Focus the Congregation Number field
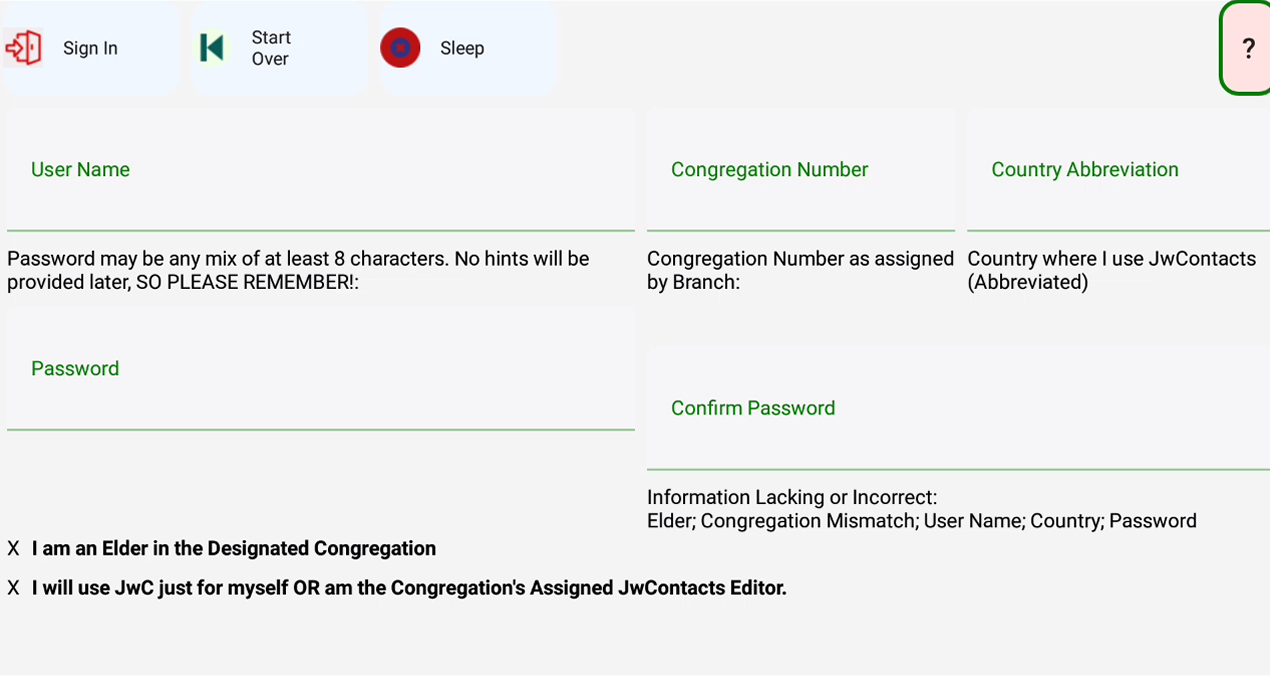 [801, 170]
